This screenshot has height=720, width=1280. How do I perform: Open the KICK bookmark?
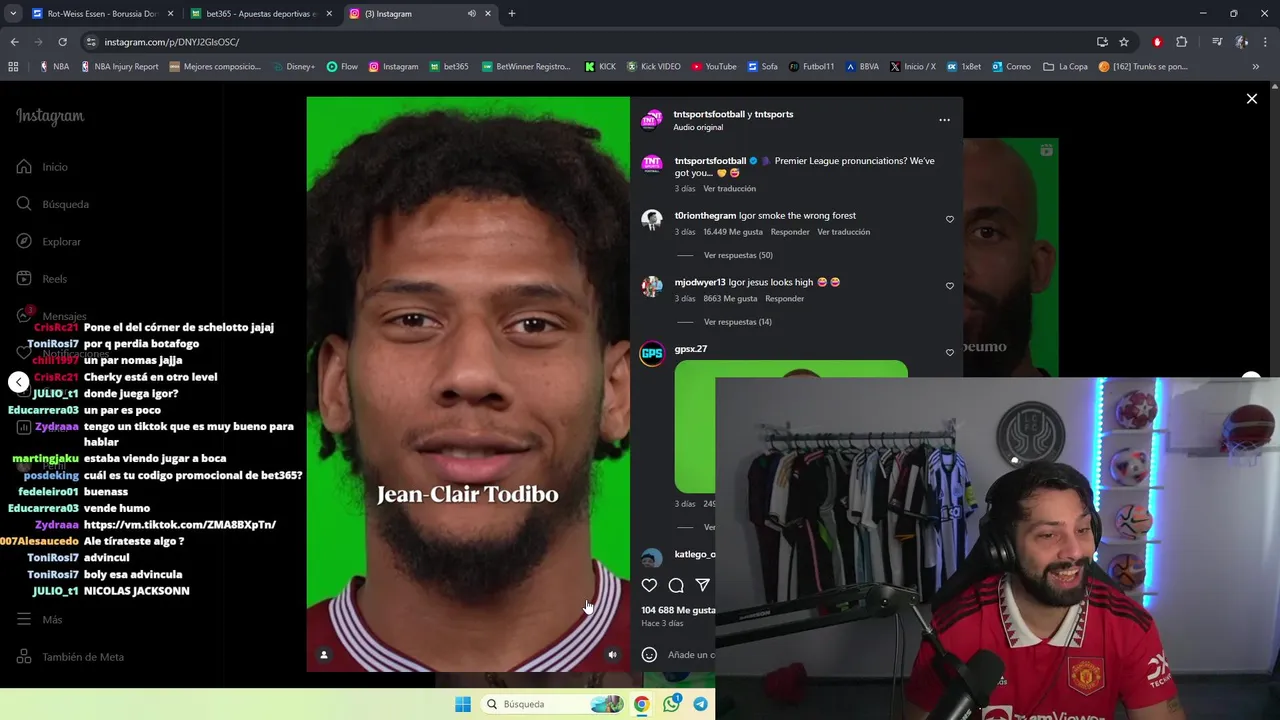599,67
